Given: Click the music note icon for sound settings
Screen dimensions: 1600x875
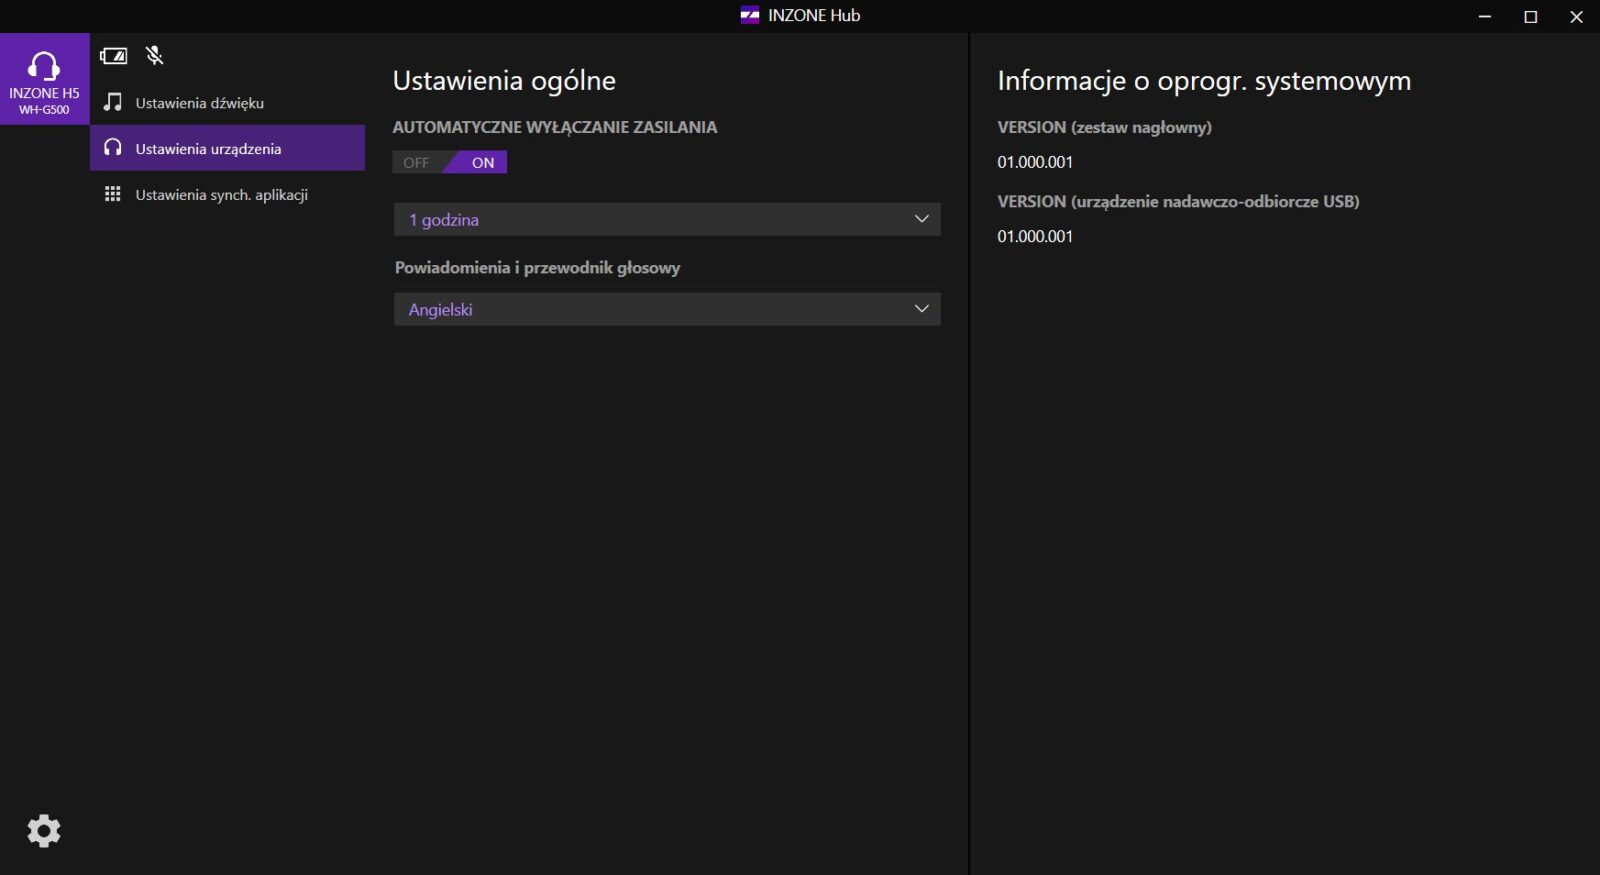Looking at the screenshot, I should click(x=113, y=102).
